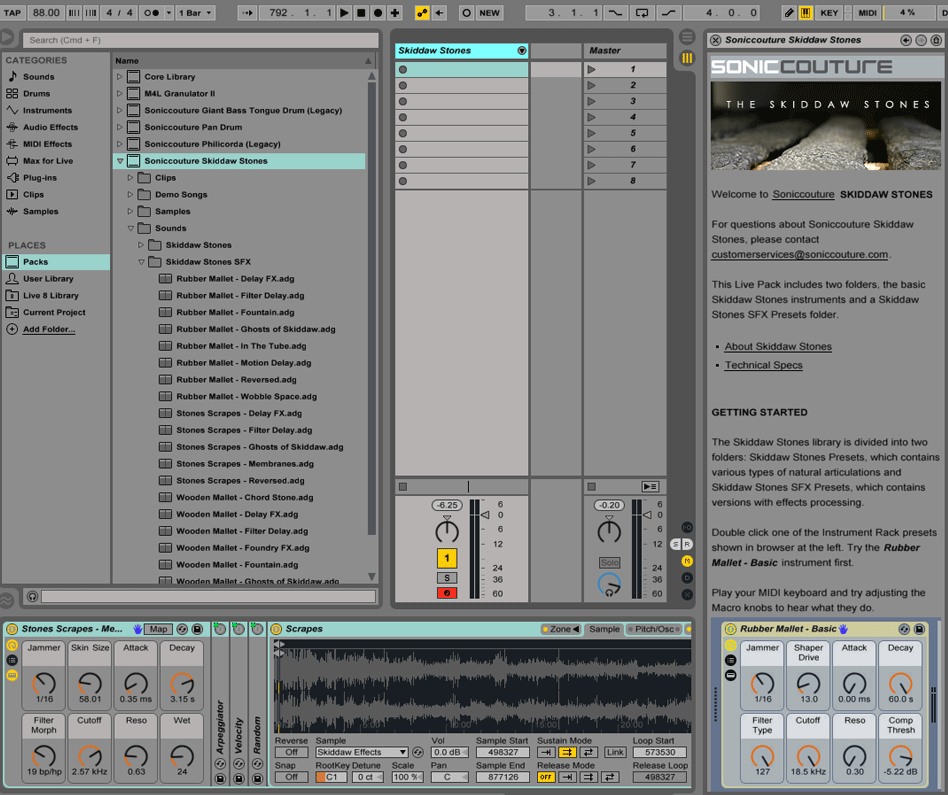Click the transport Stop button

pyautogui.click(x=361, y=13)
